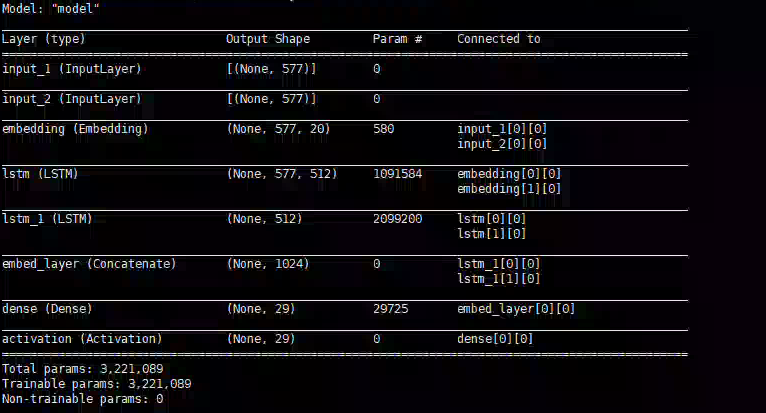Viewport: 766px width, 413px height.
Task: Click the "Output Shape" column header
Action: pyautogui.click(x=268, y=39)
